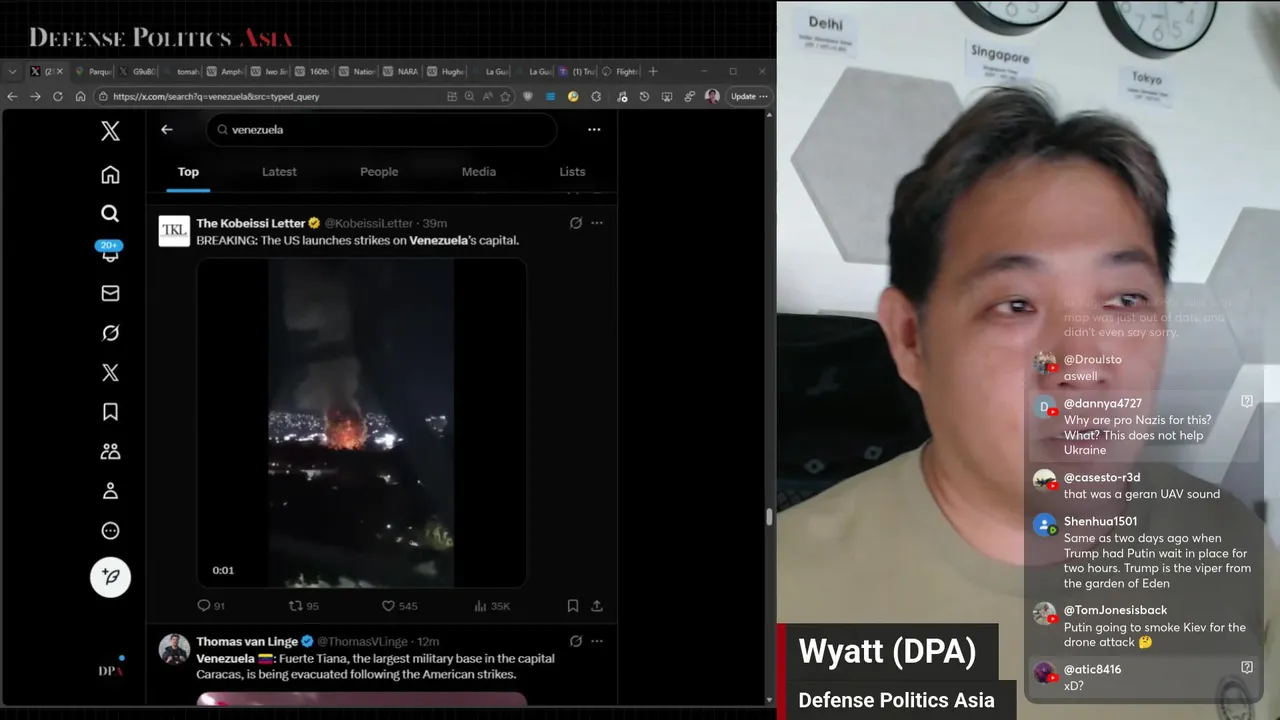
Task: Share the Kobeissi Letter post
Action: click(597, 606)
